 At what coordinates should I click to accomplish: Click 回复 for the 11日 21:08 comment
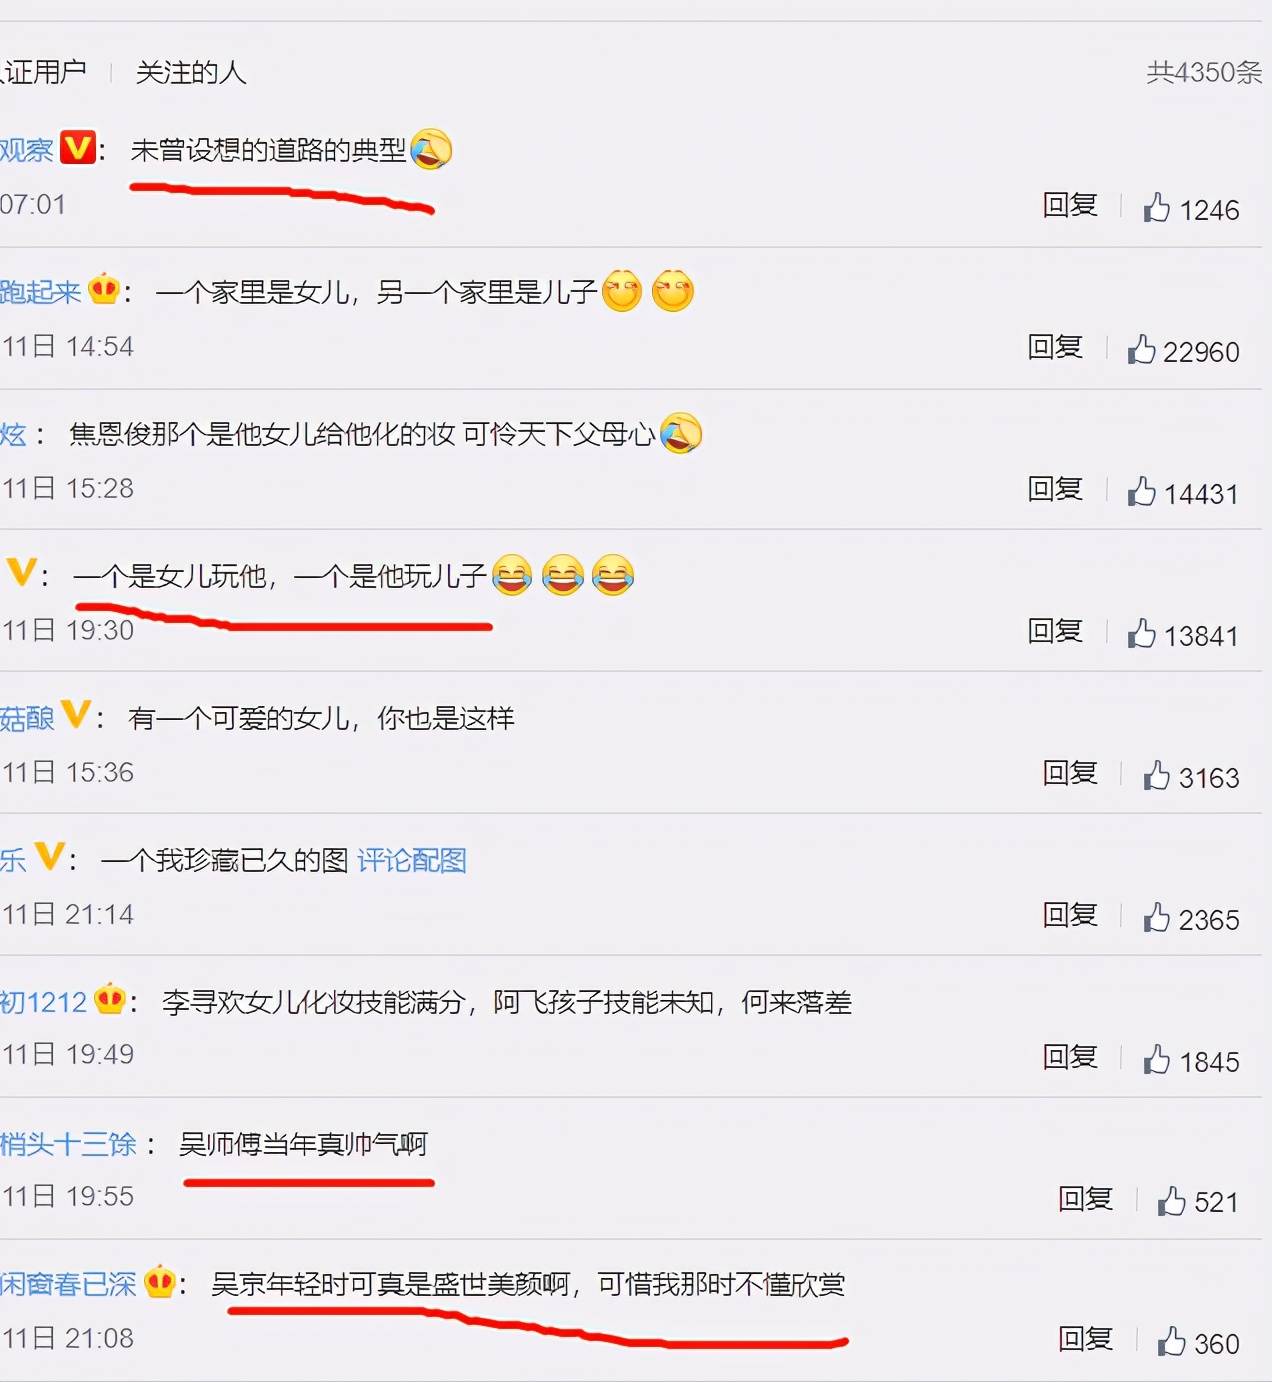click(x=1085, y=1339)
